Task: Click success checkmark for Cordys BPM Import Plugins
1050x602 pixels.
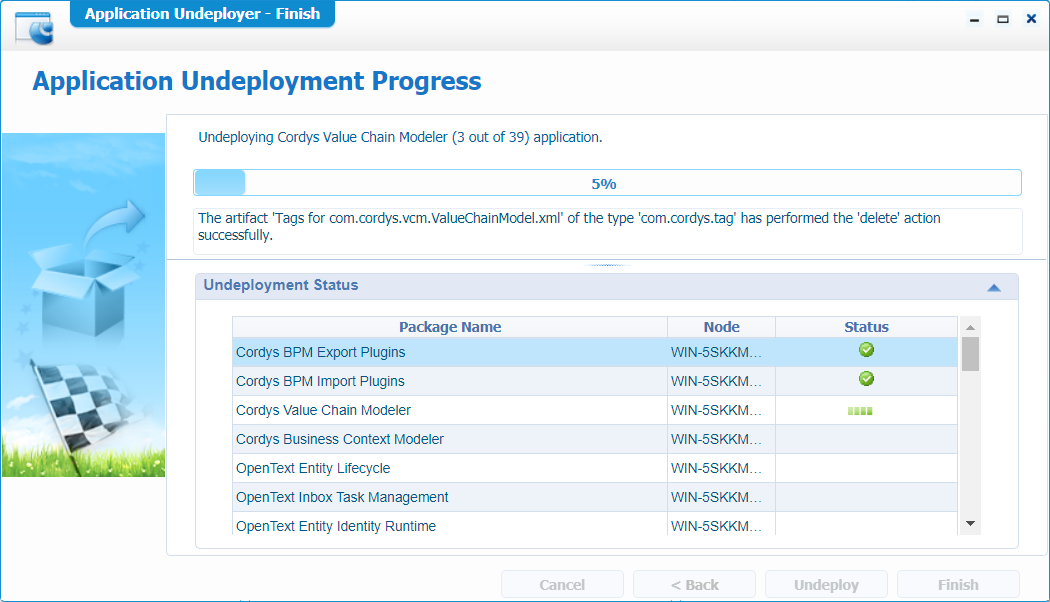Action: coord(867,379)
